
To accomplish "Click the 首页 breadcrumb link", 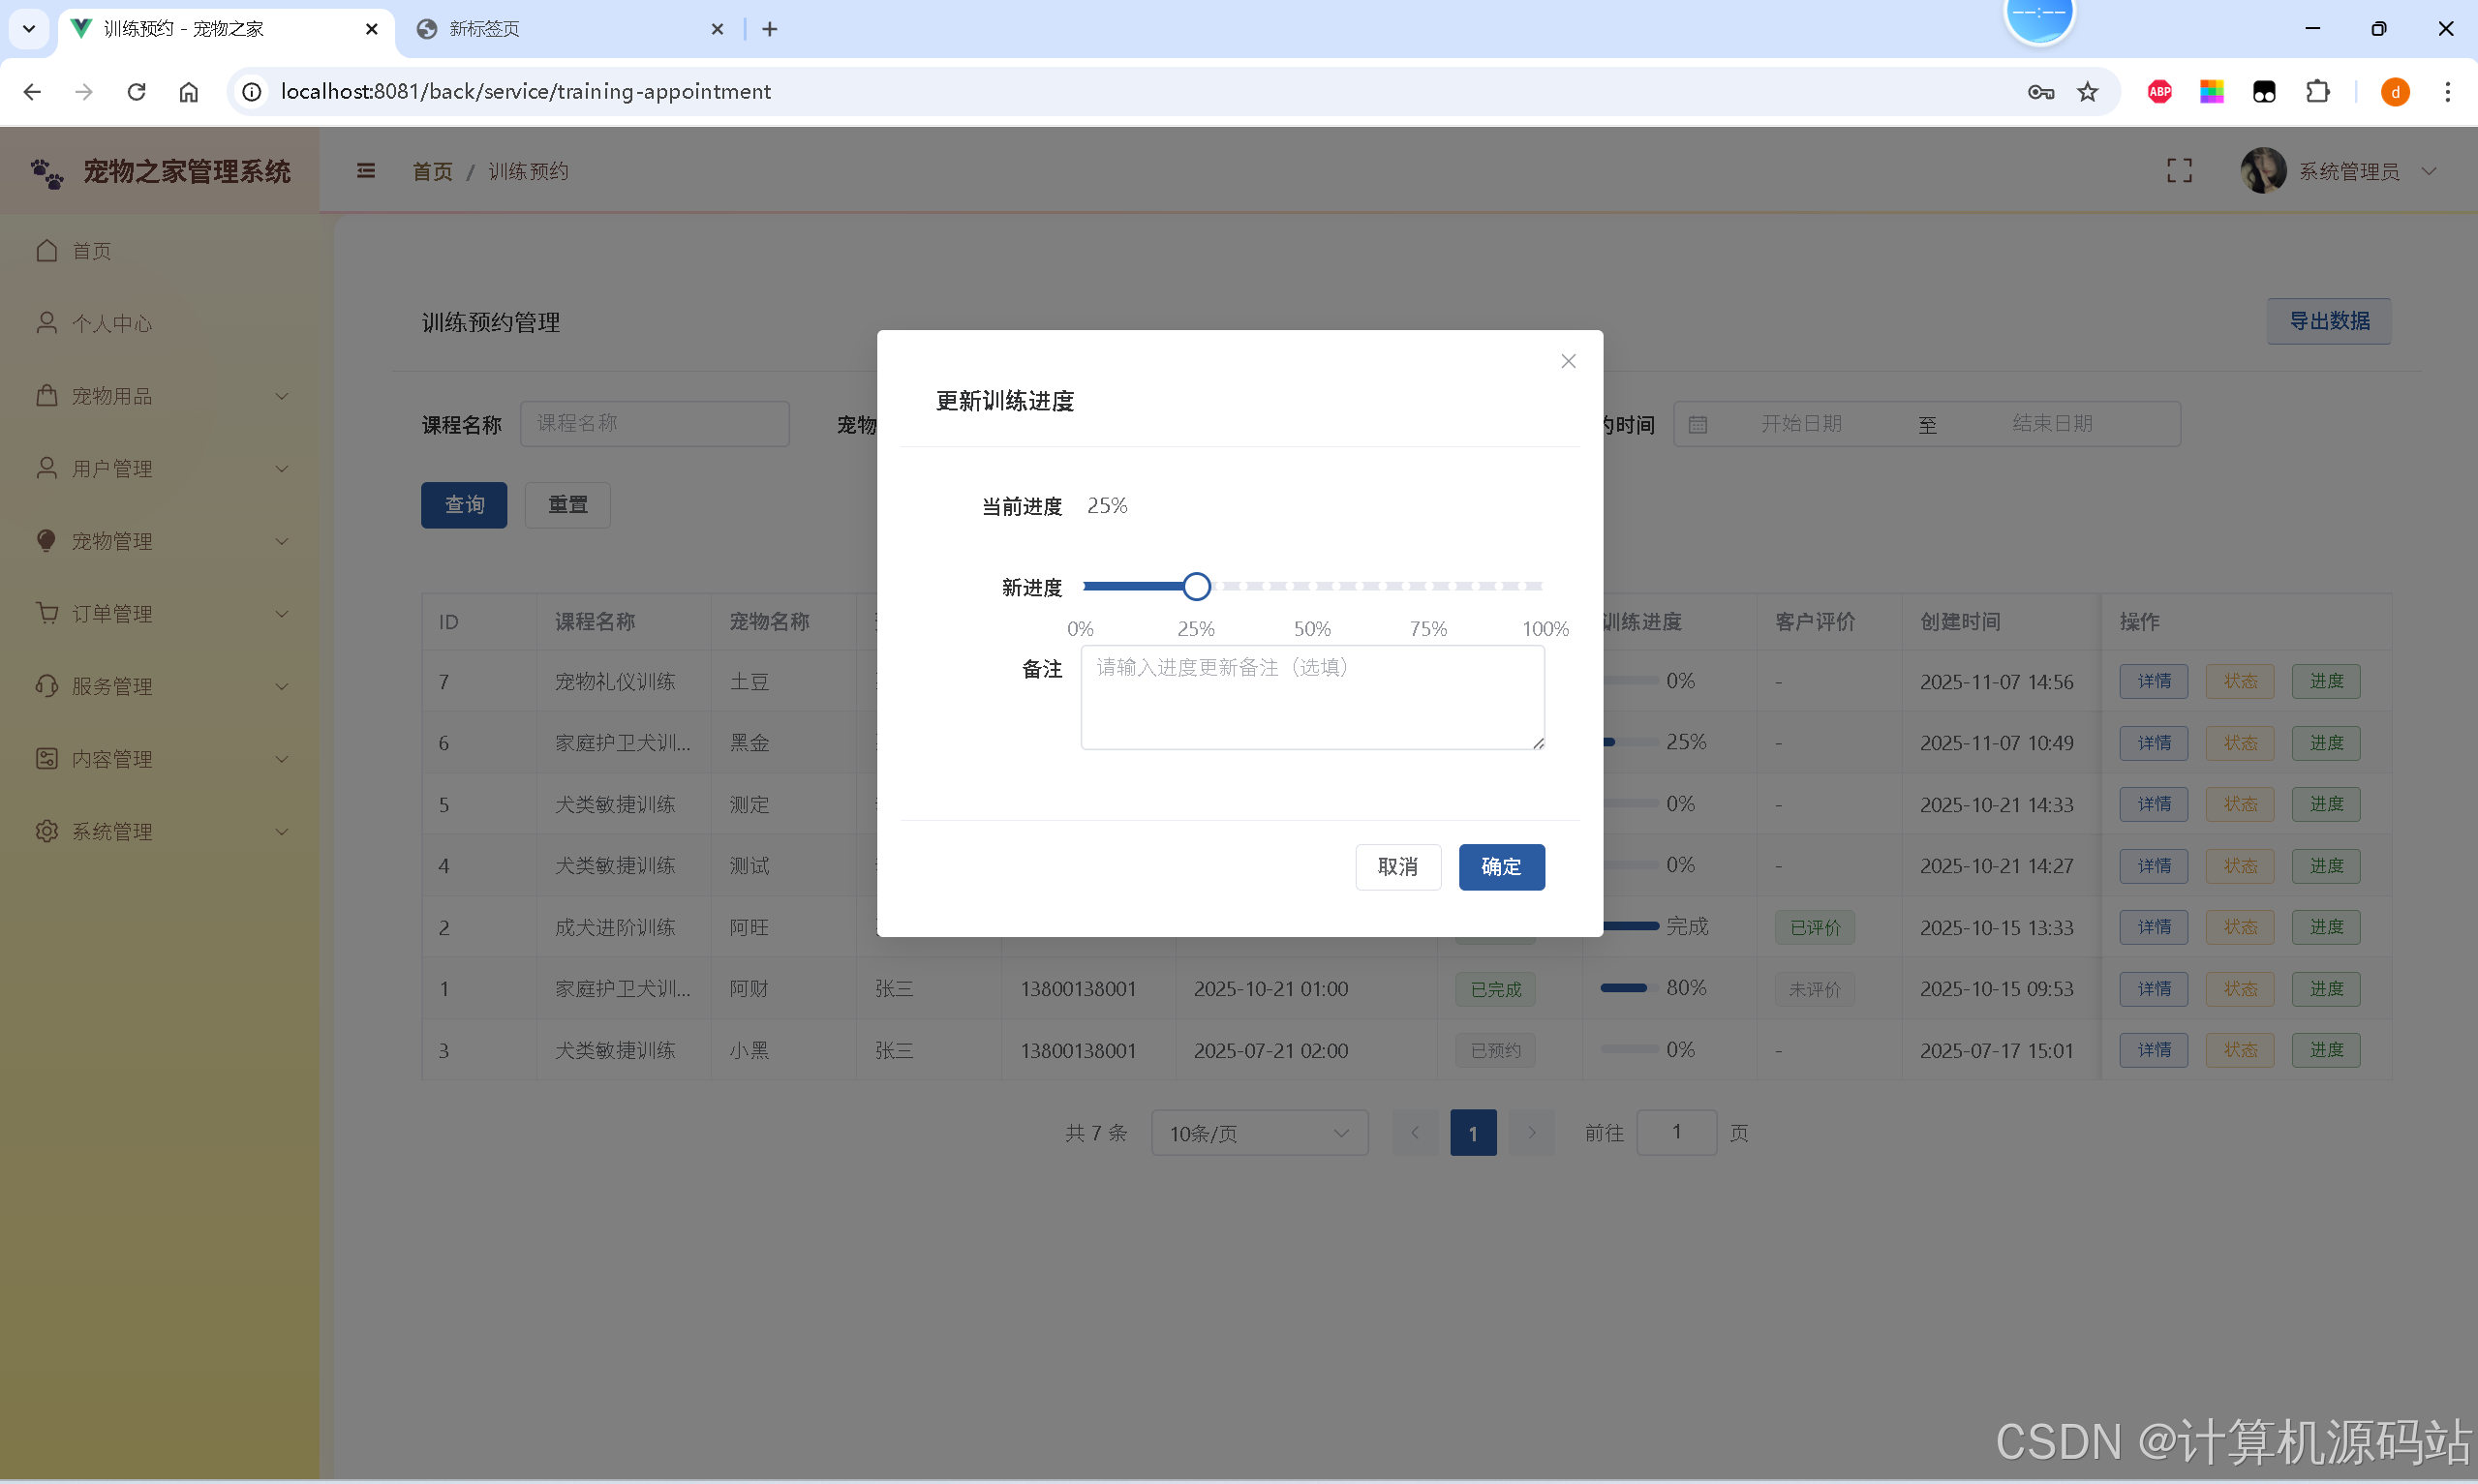I will coord(432,171).
